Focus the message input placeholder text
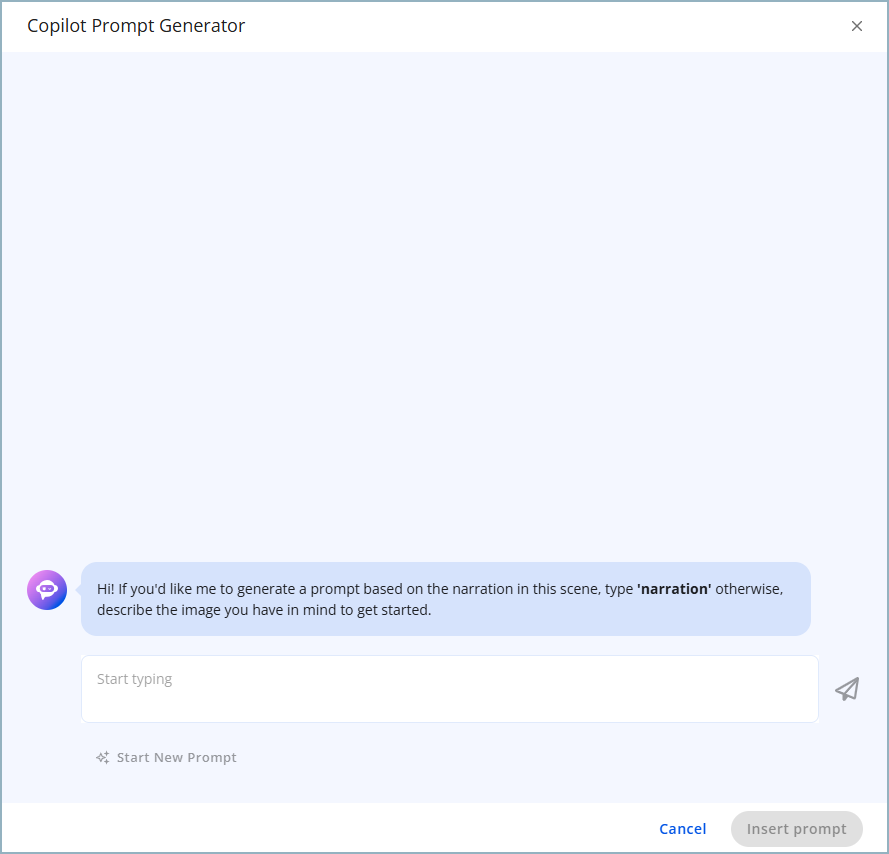The height and width of the screenshot is (854, 889). coord(134,679)
